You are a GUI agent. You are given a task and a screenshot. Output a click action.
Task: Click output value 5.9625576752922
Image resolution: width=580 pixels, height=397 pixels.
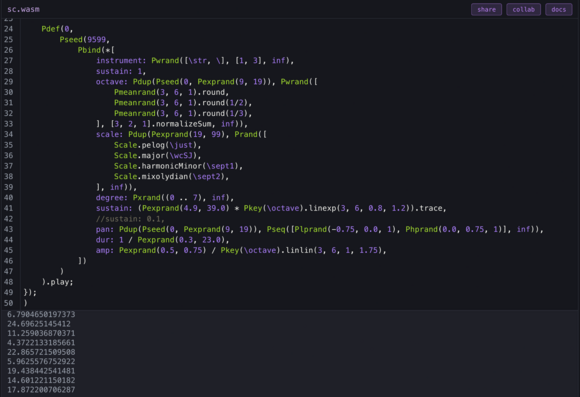point(41,361)
